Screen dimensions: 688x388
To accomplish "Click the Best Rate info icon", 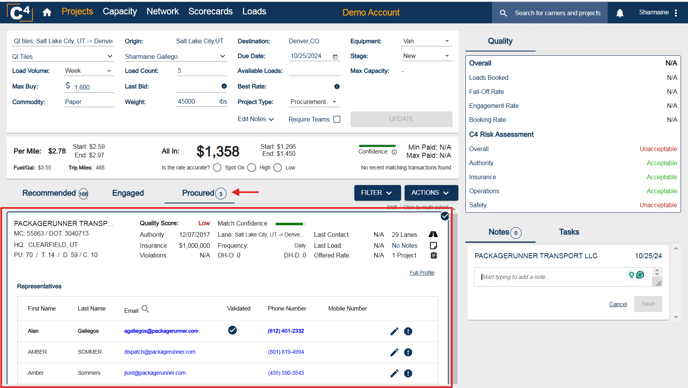I will (x=337, y=86).
